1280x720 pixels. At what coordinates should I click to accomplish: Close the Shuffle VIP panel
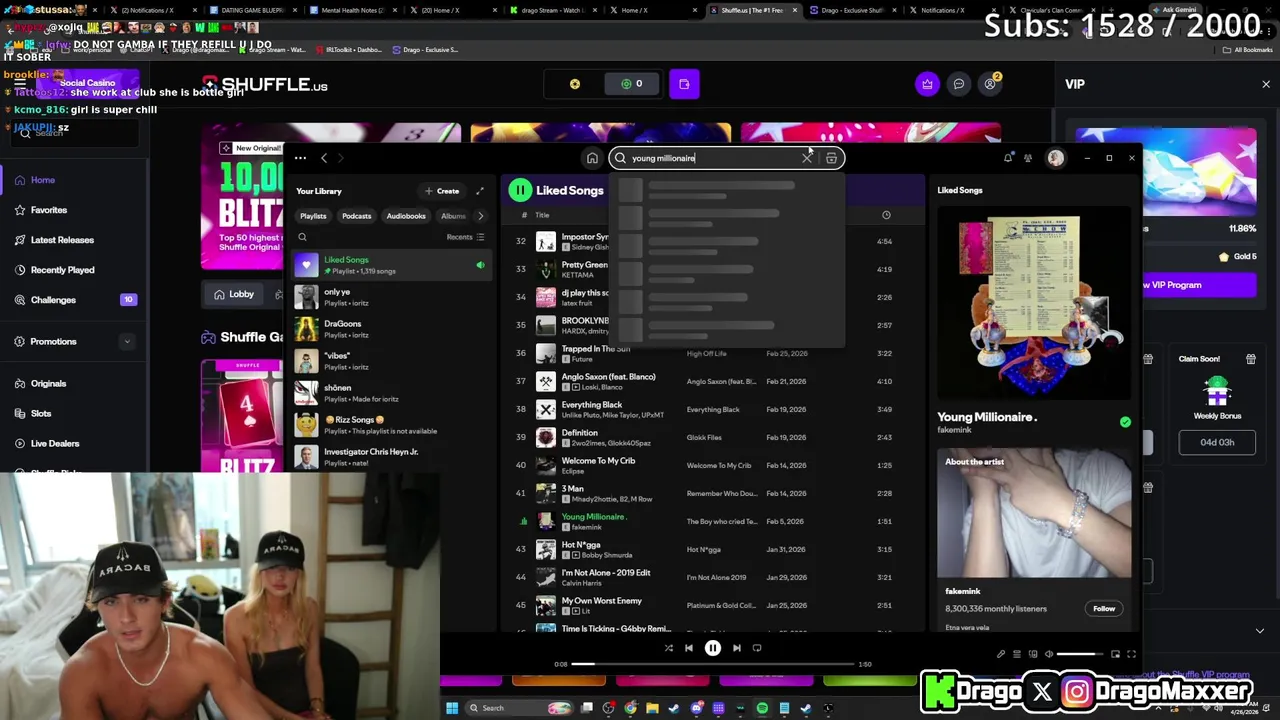(1266, 84)
